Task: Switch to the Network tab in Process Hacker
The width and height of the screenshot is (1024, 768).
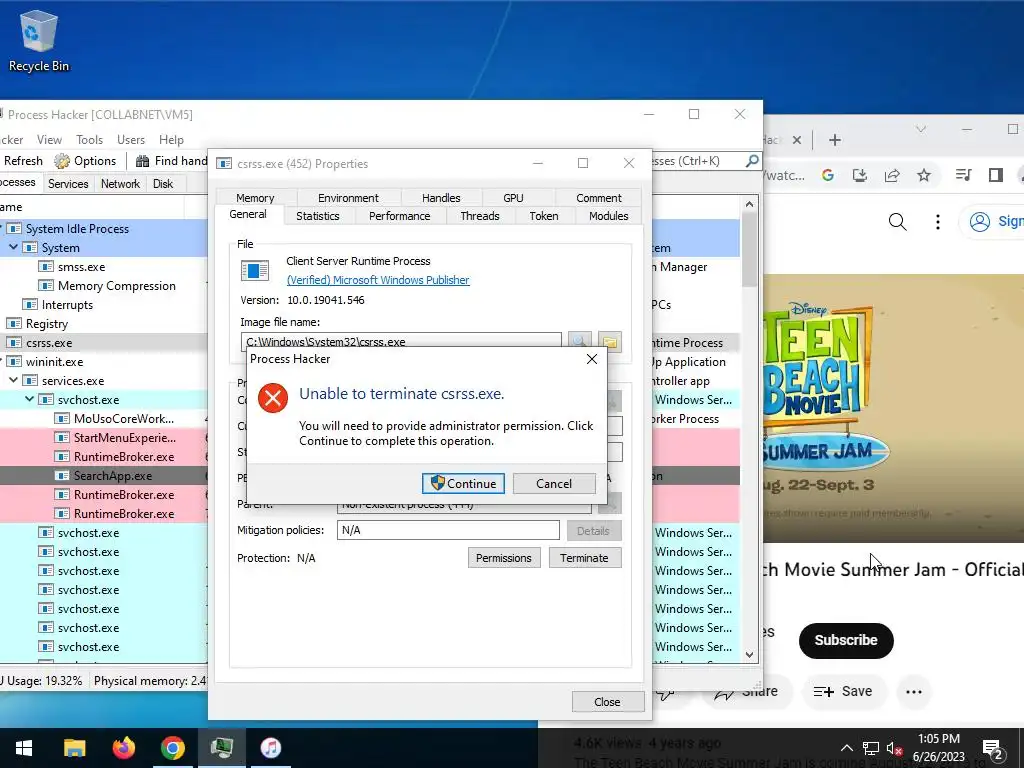Action: 120,184
